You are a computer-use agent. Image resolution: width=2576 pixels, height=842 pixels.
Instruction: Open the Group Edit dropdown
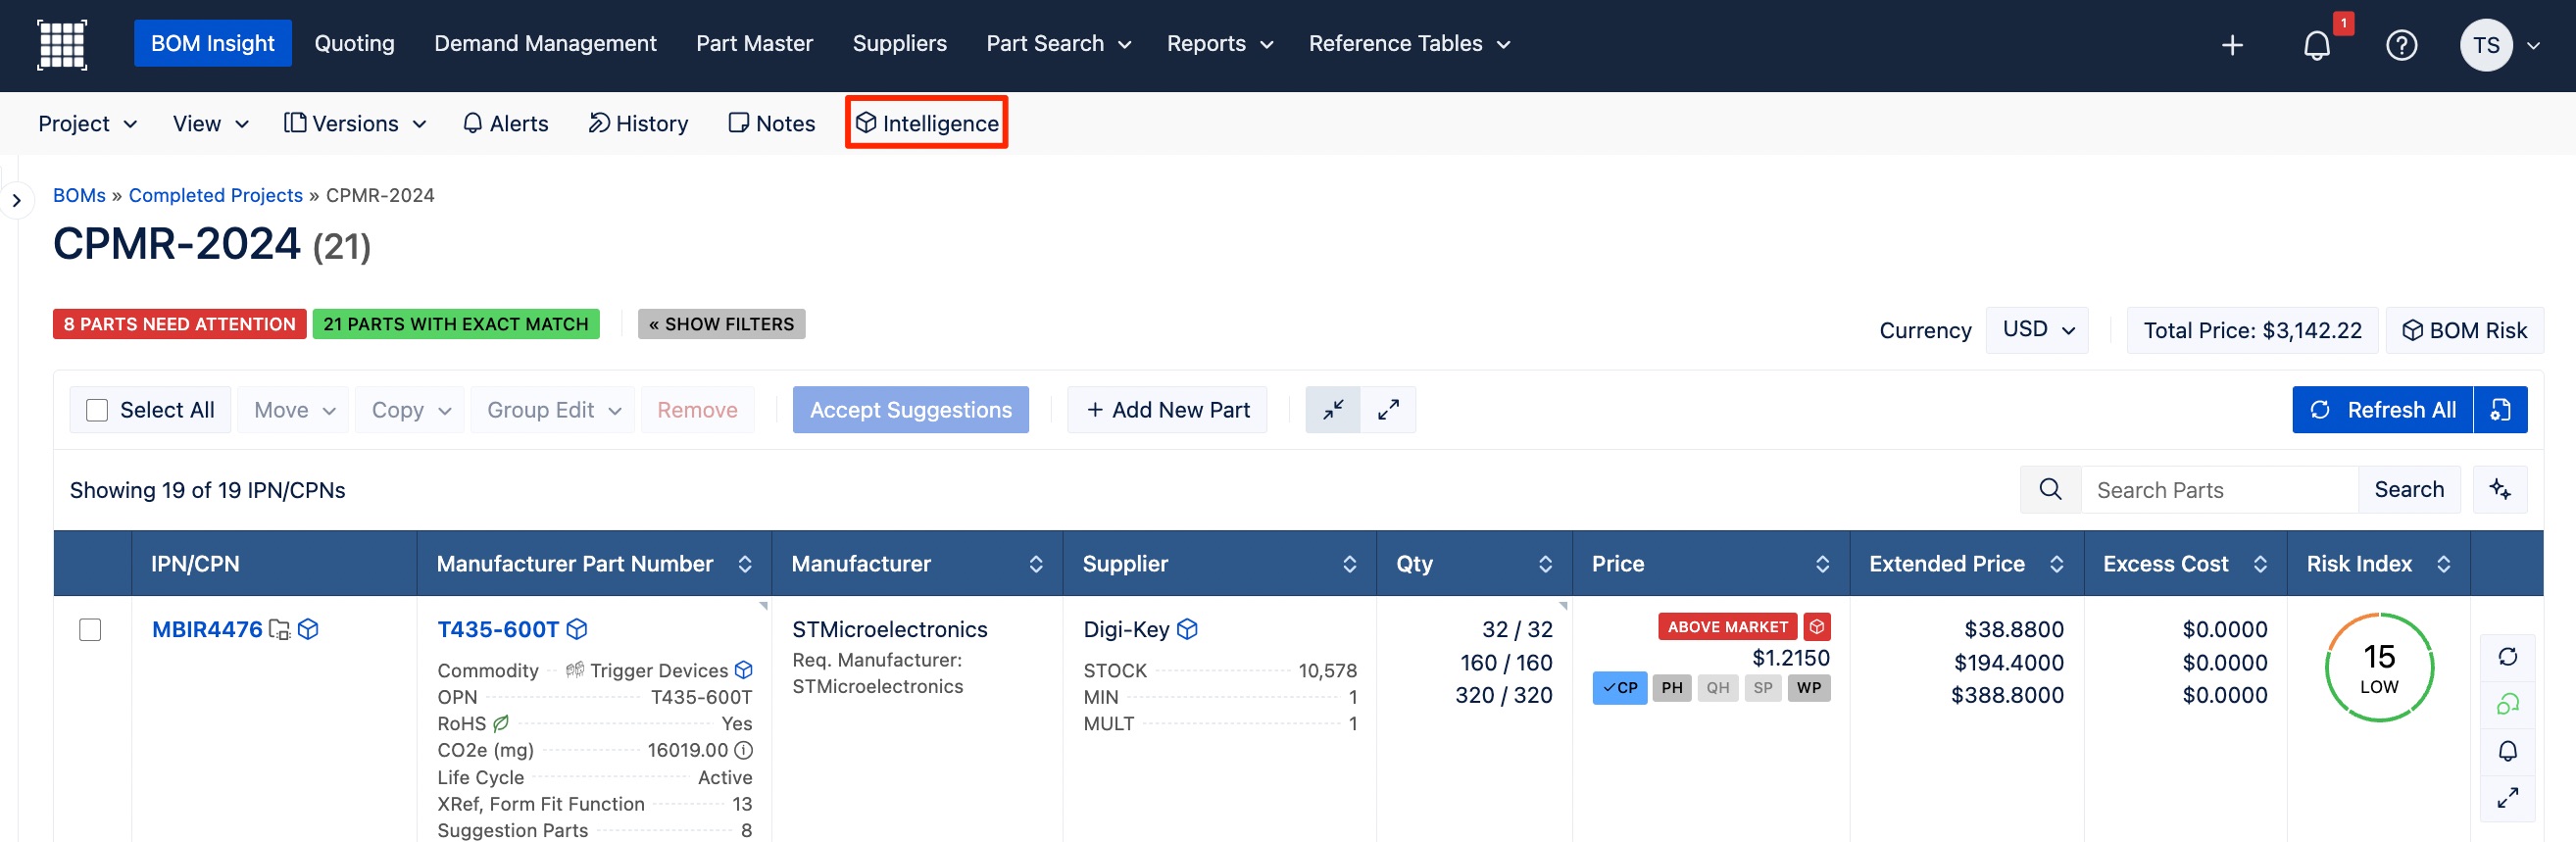(x=553, y=410)
